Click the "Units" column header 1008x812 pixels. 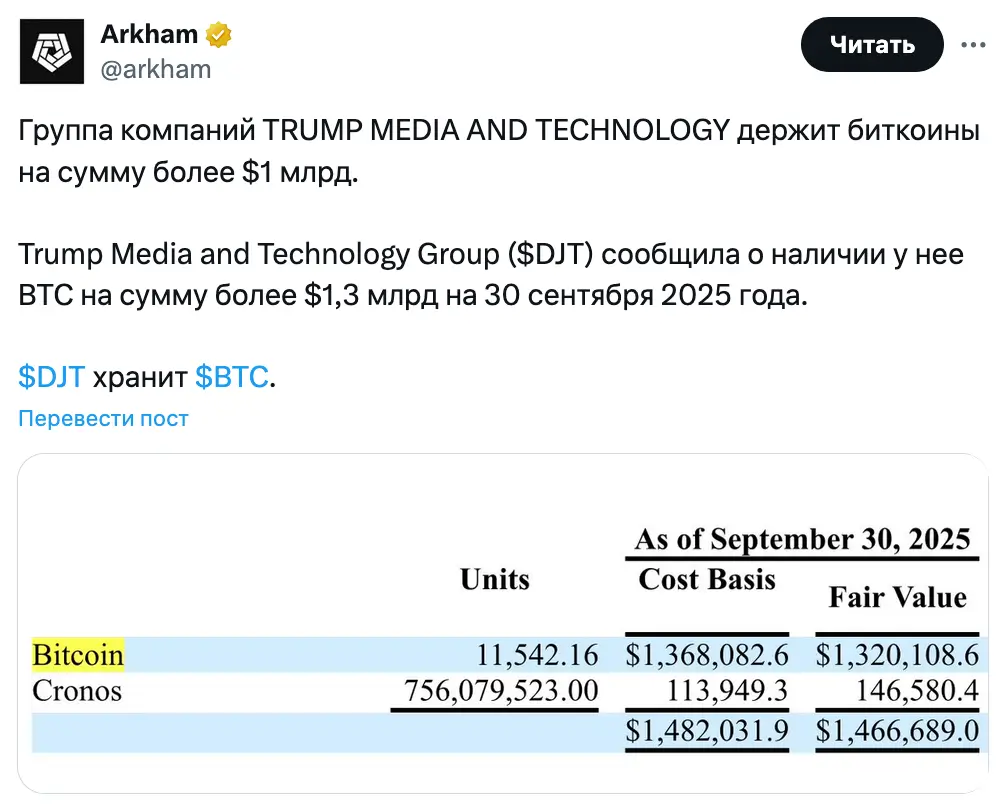click(x=494, y=579)
